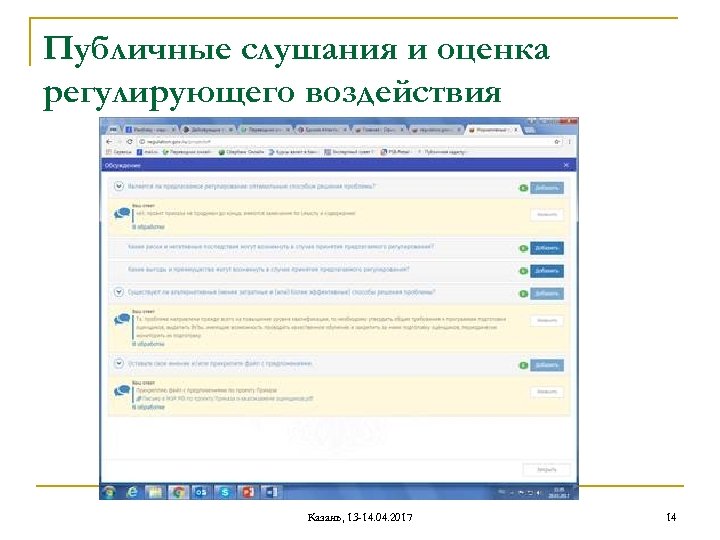Open Outlook from the taskbar
Screen dimensions: 720x540
click(x=201, y=492)
